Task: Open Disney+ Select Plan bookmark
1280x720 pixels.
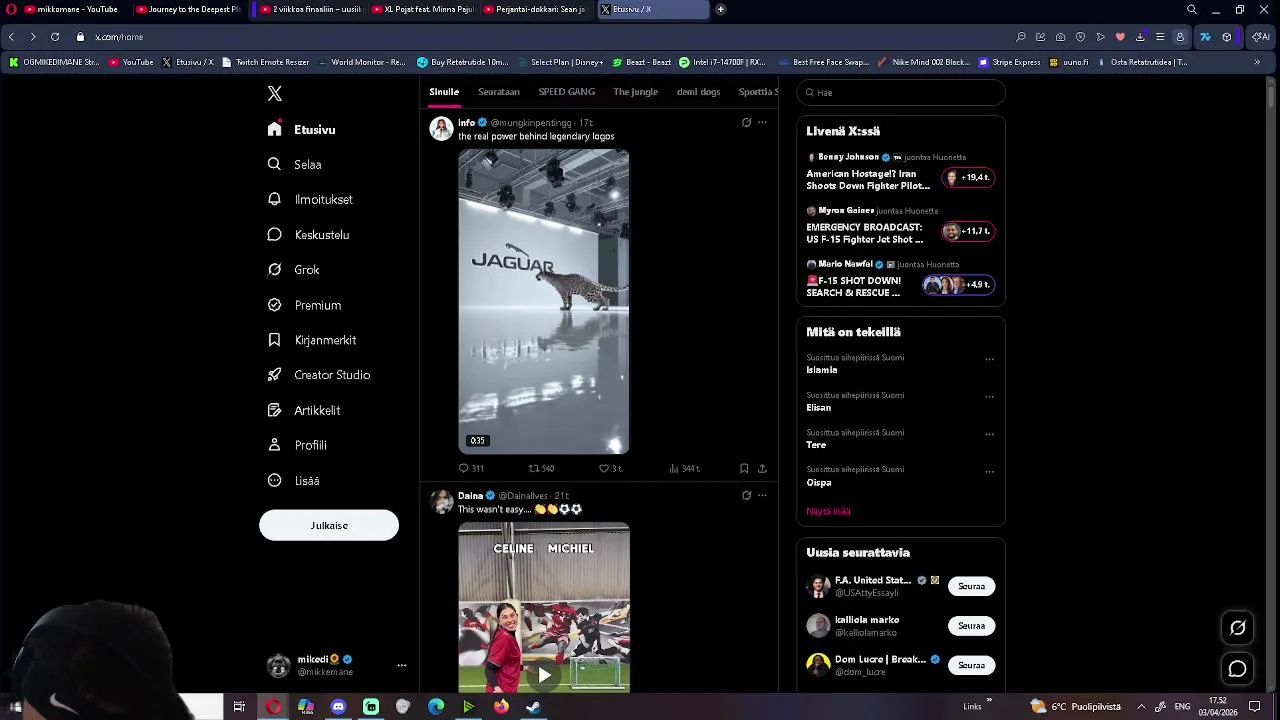Action: (x=560, y=62)
